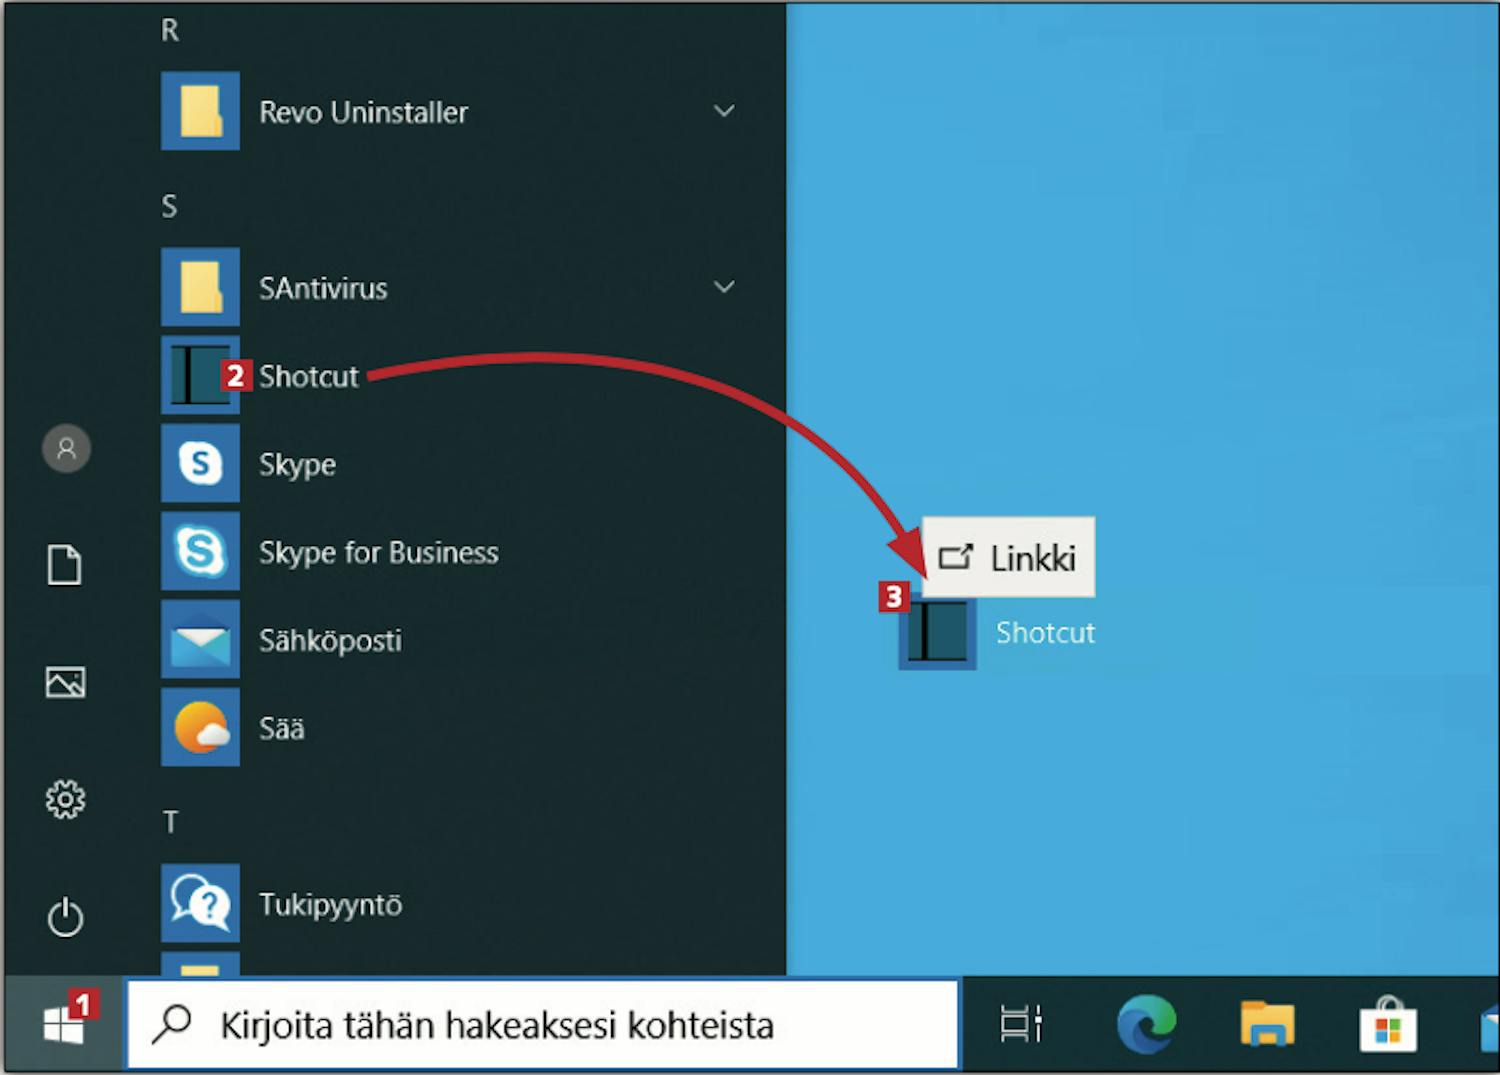Click the search box 'Kirjoita tähän hakeaksesi kohteista'

tap(543, 1025)
